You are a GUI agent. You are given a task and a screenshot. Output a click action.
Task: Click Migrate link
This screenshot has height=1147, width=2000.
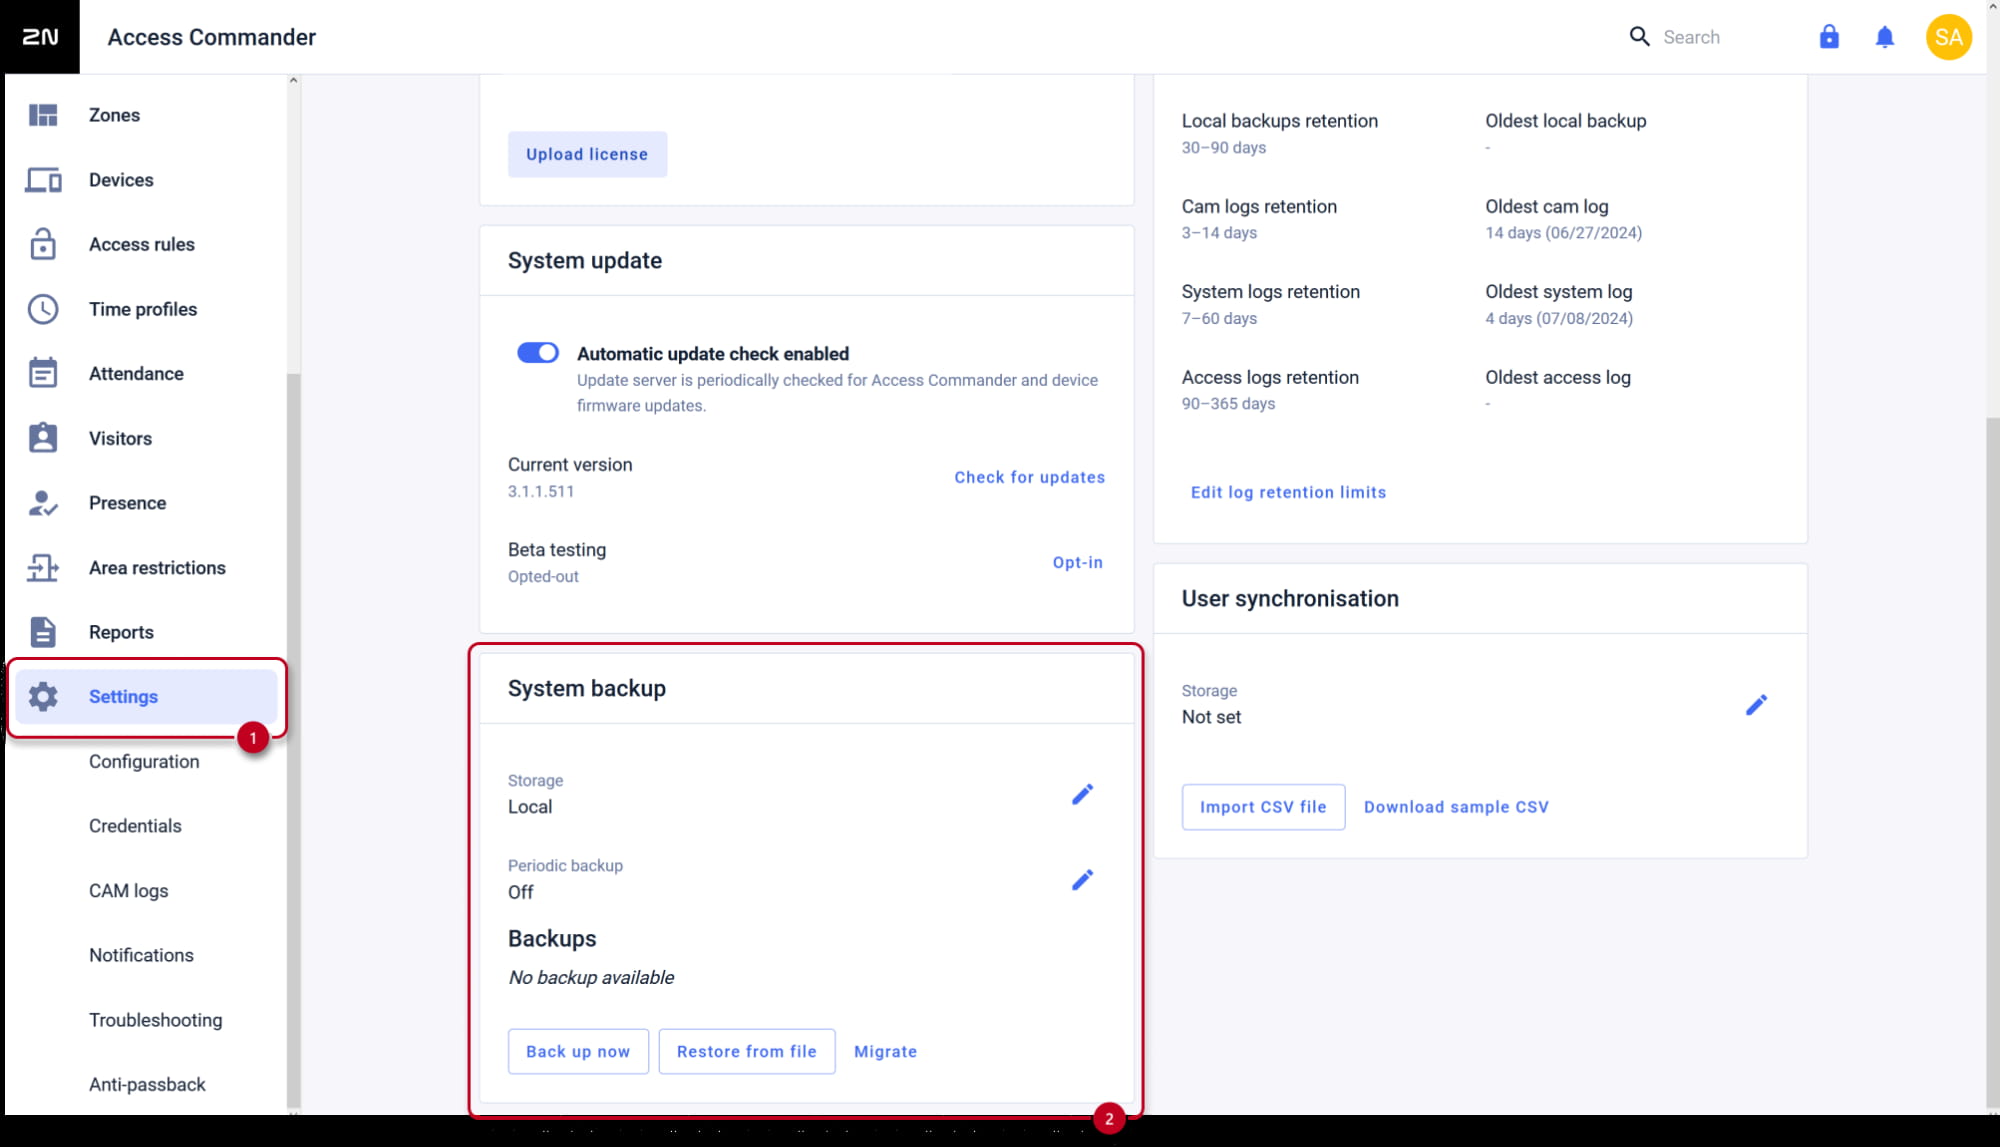(x=885, y=1051)
